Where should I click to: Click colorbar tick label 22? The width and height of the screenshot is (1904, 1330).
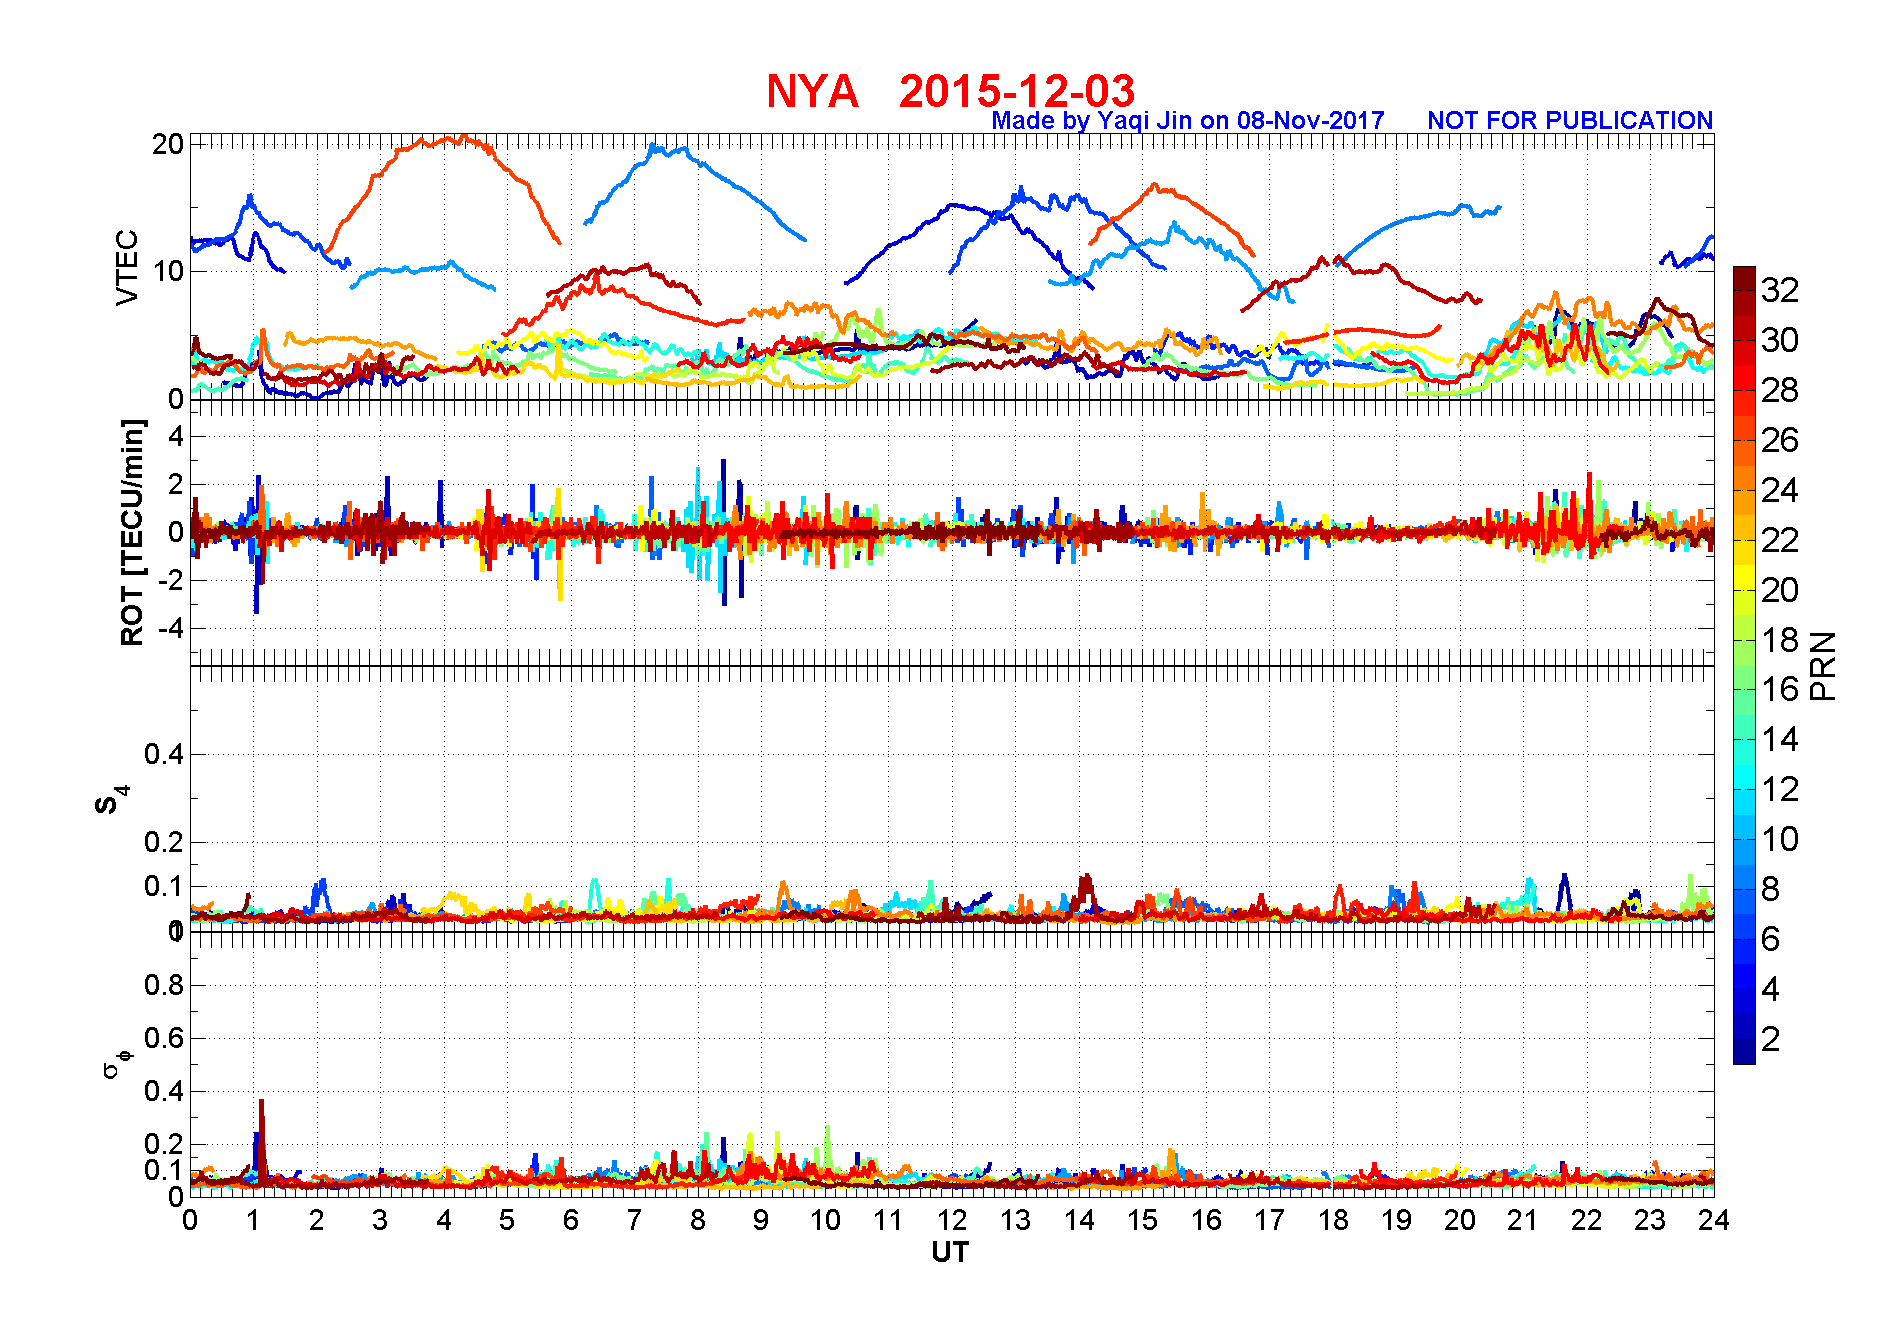(x=1780, y=540)
